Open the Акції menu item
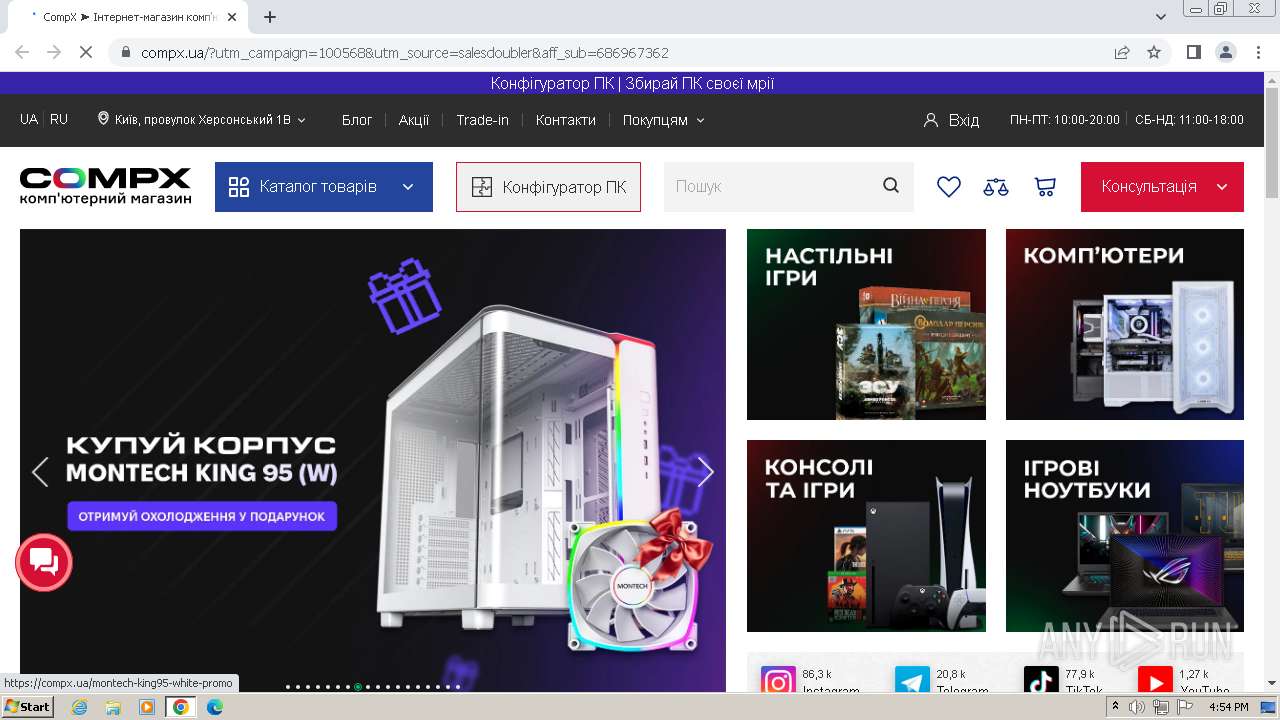Image resolution: width=1280 pixels, height=720 pixels. coord(414,120)
